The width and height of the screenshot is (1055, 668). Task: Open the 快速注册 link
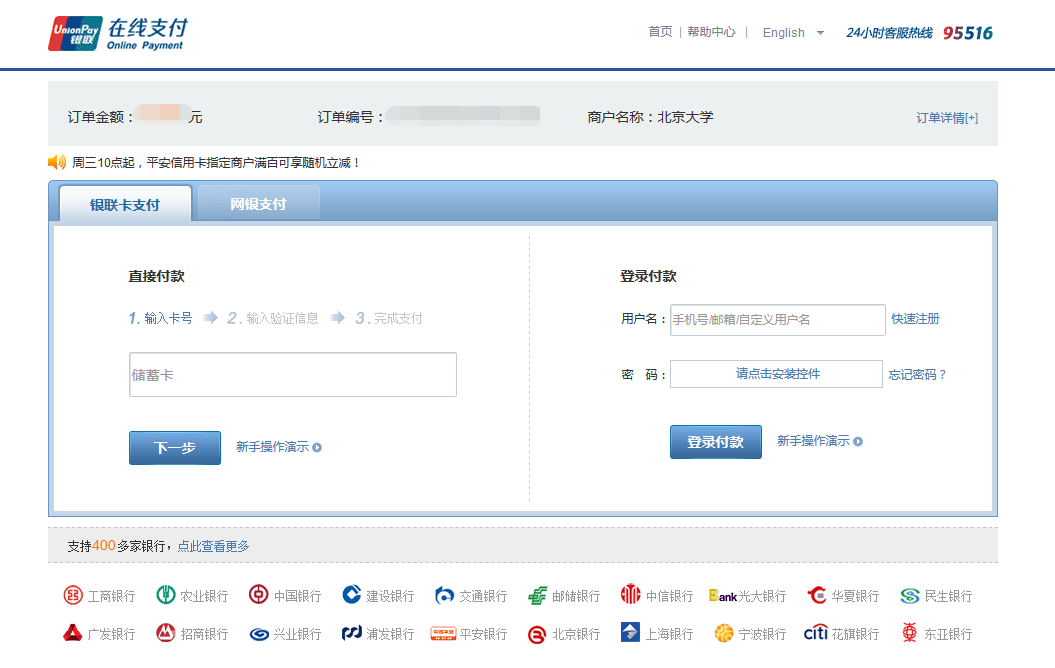point(915,319)
